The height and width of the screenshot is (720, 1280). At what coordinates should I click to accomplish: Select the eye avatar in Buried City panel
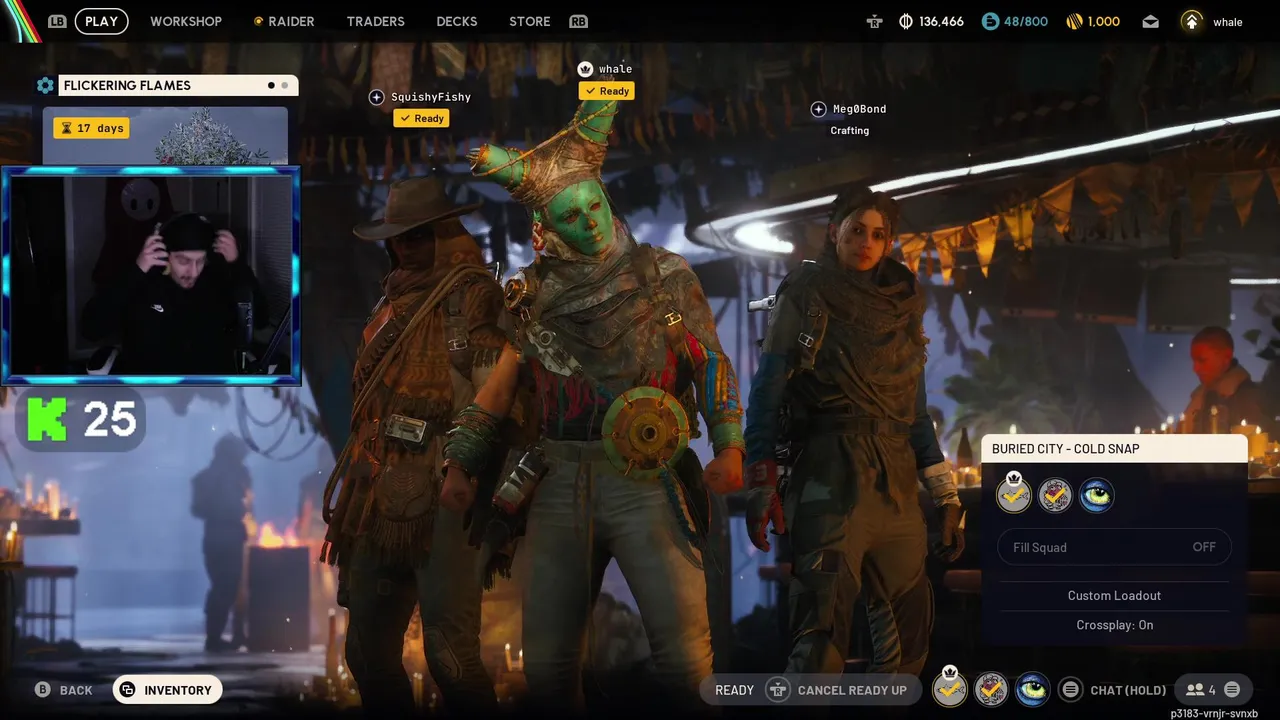click(1096, 495)
